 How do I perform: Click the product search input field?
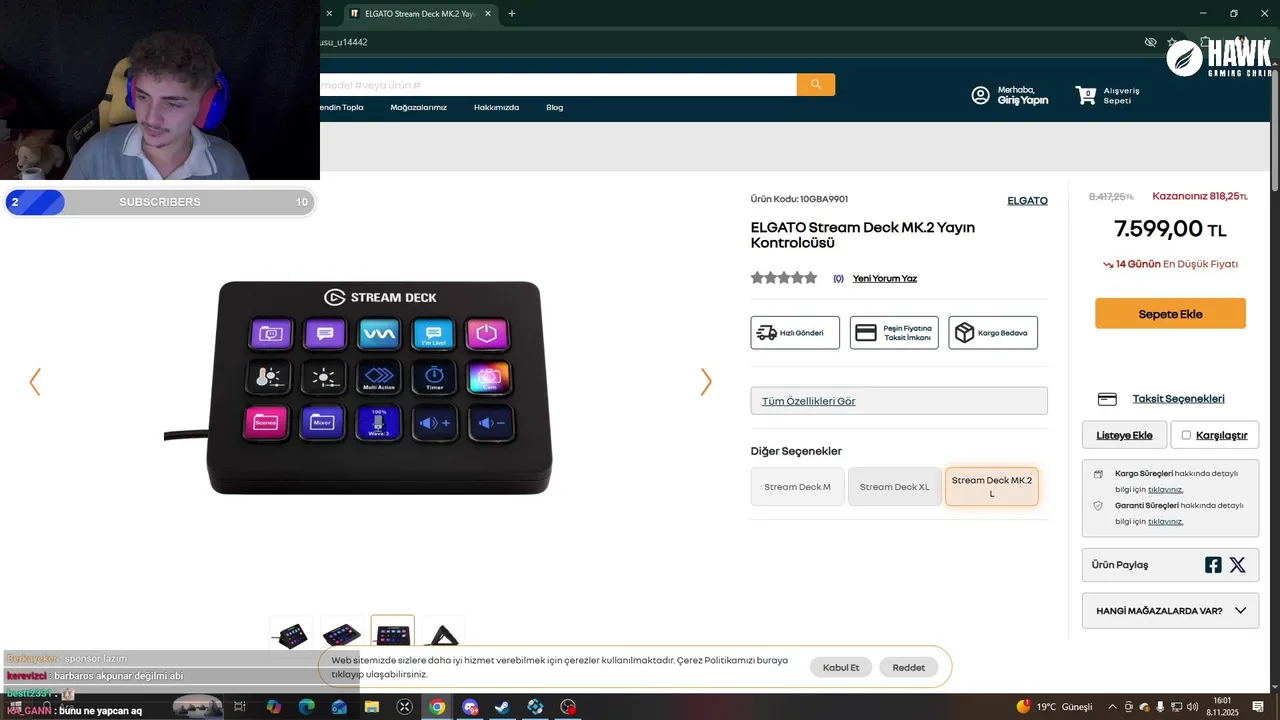pyautogui.click(x=558, y=85)
